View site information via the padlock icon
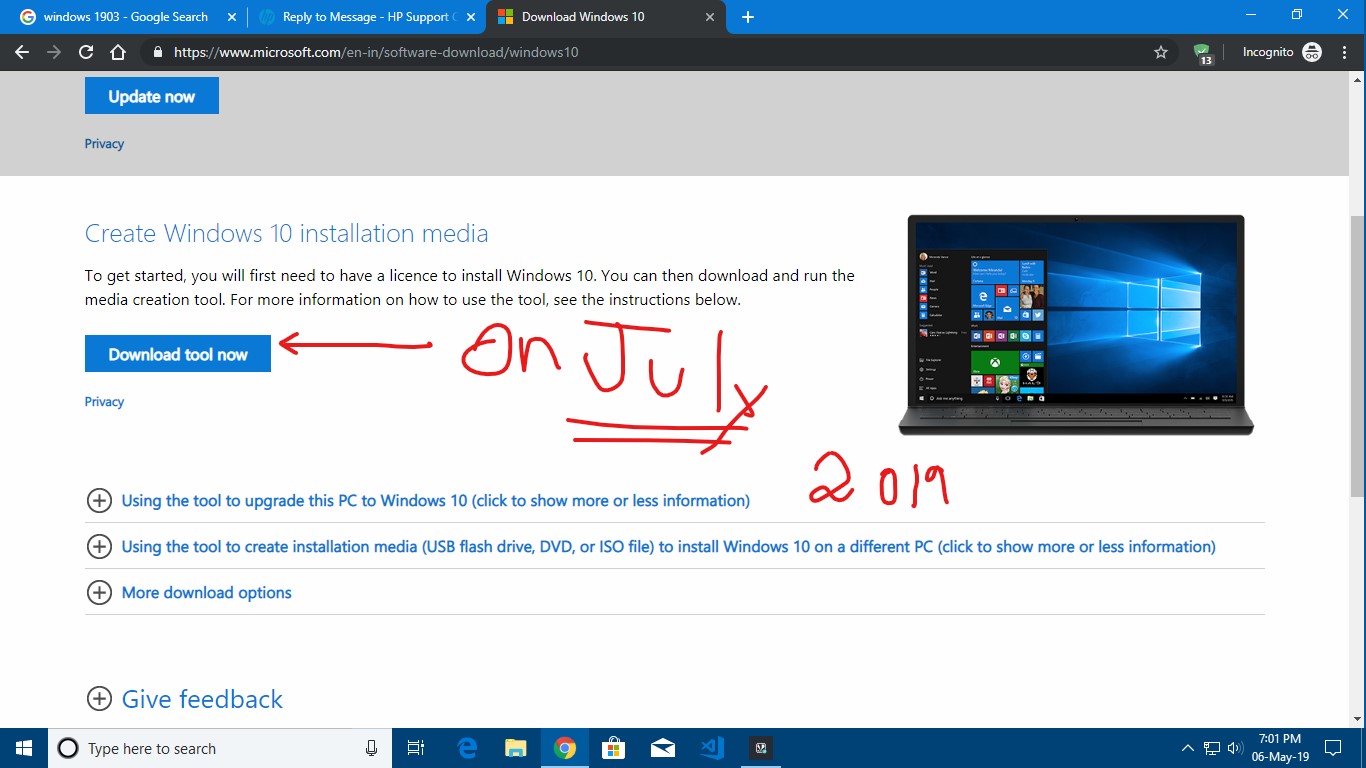The height and width of the screenshot is (768, 1366). 157,52
